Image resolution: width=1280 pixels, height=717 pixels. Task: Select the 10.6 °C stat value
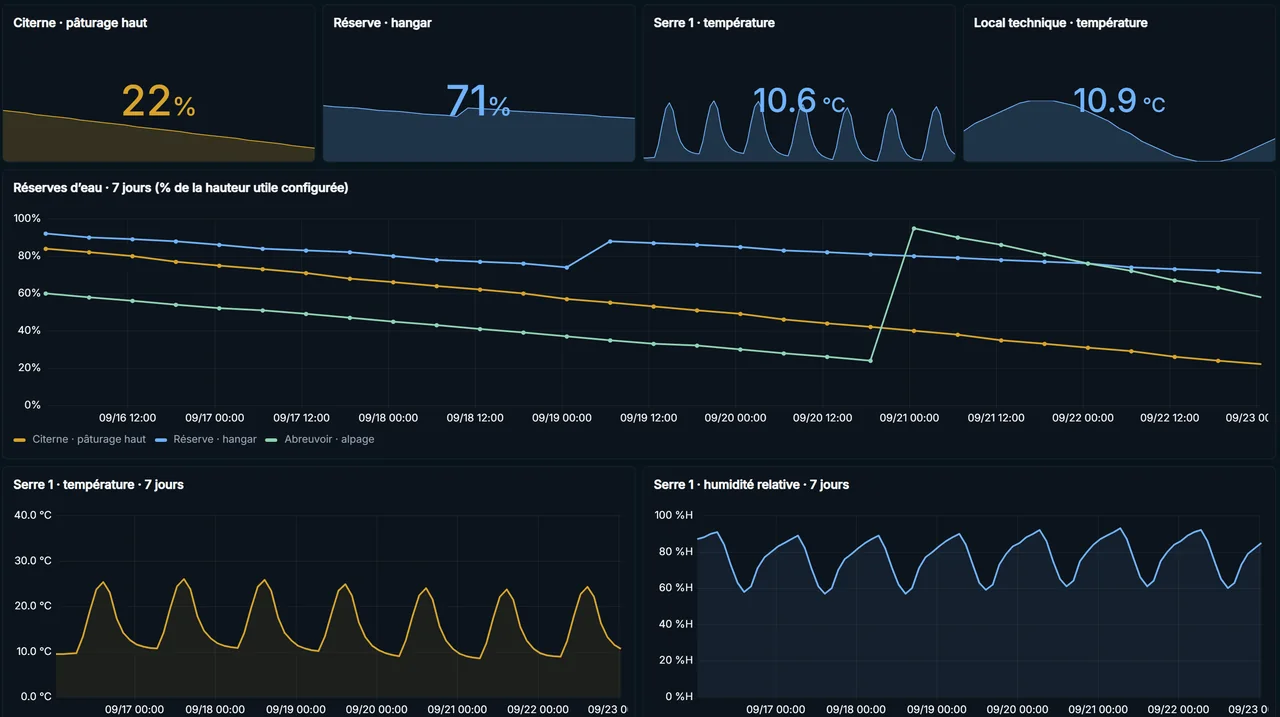[x=799, y=101]
